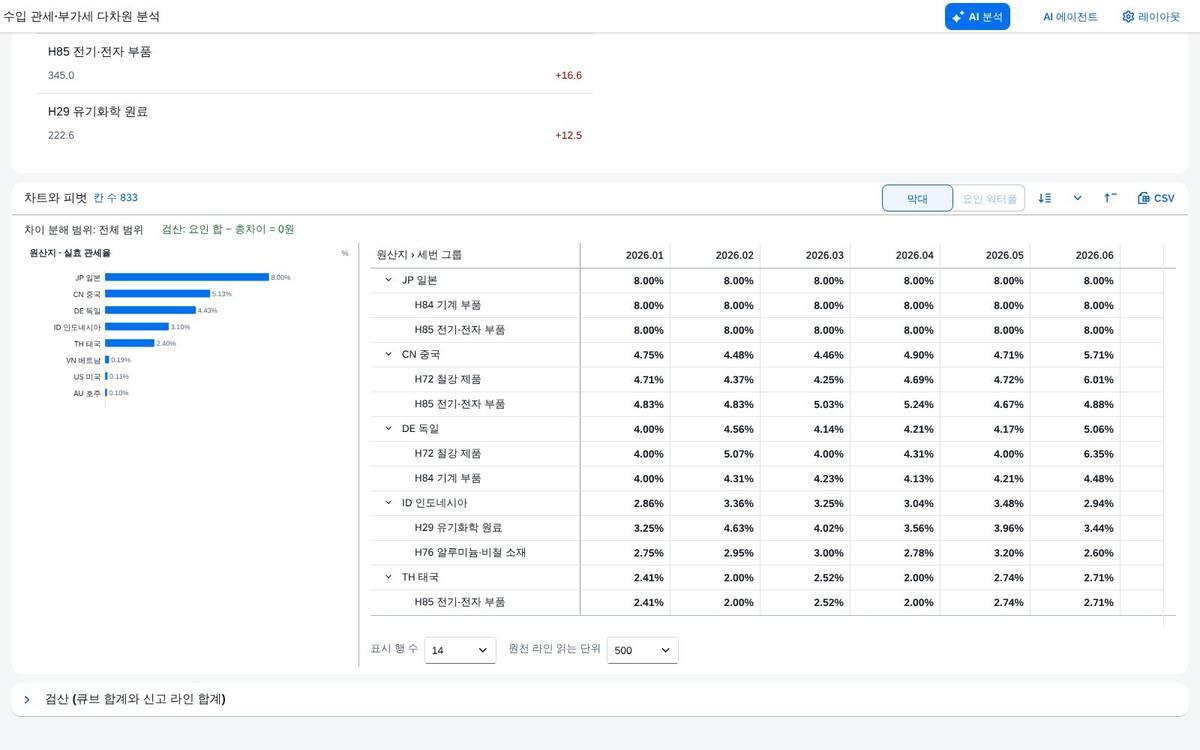The width and height of the screenshot is (1200, 750).
Task: Collapse the CN 중국 row group
Action: coord(389,354)
